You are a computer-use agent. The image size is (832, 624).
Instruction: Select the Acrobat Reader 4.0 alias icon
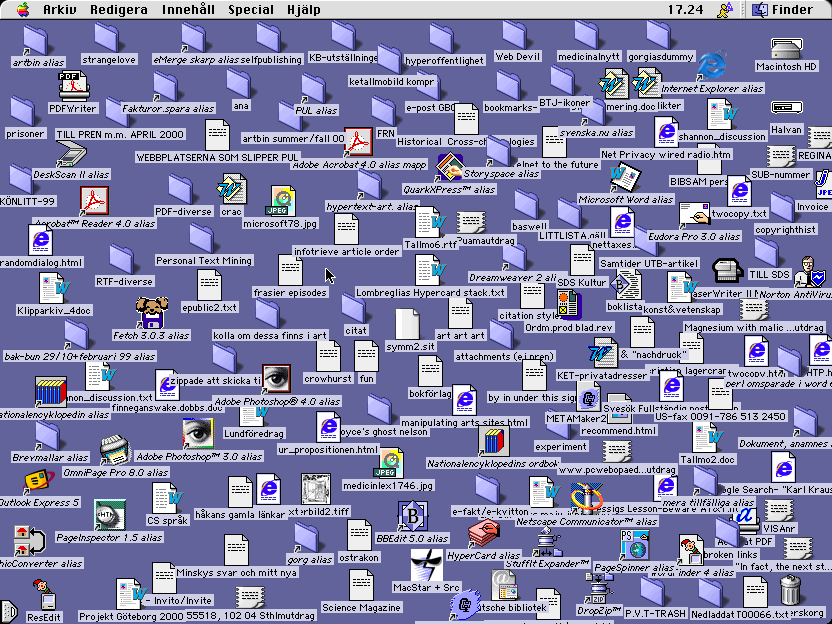point(94,201)
